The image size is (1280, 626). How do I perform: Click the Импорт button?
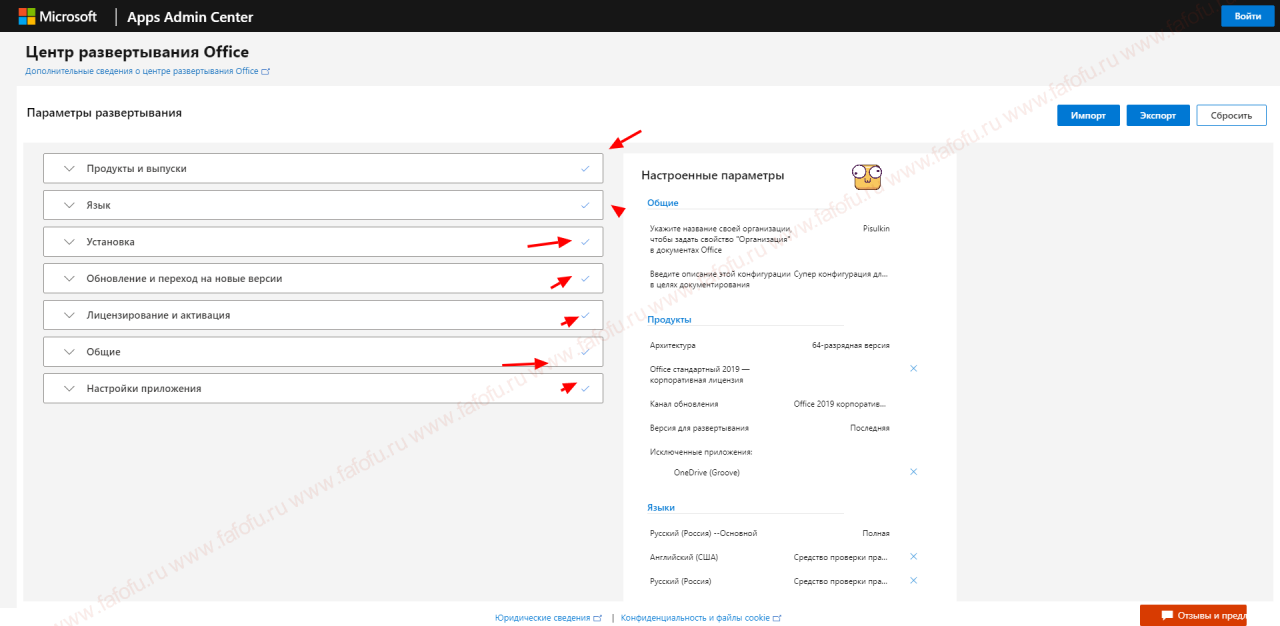tap(1088, 115)
